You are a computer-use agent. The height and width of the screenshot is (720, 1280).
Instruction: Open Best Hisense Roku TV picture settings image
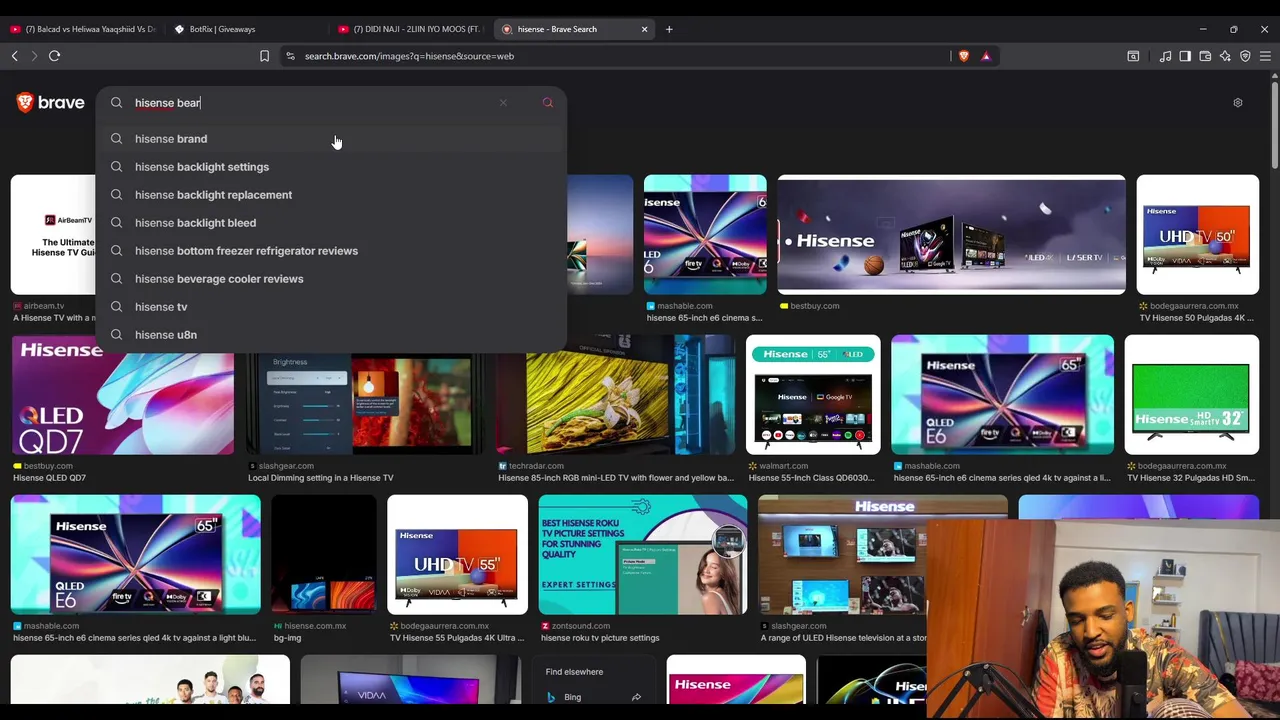click(x=643, y=554)
